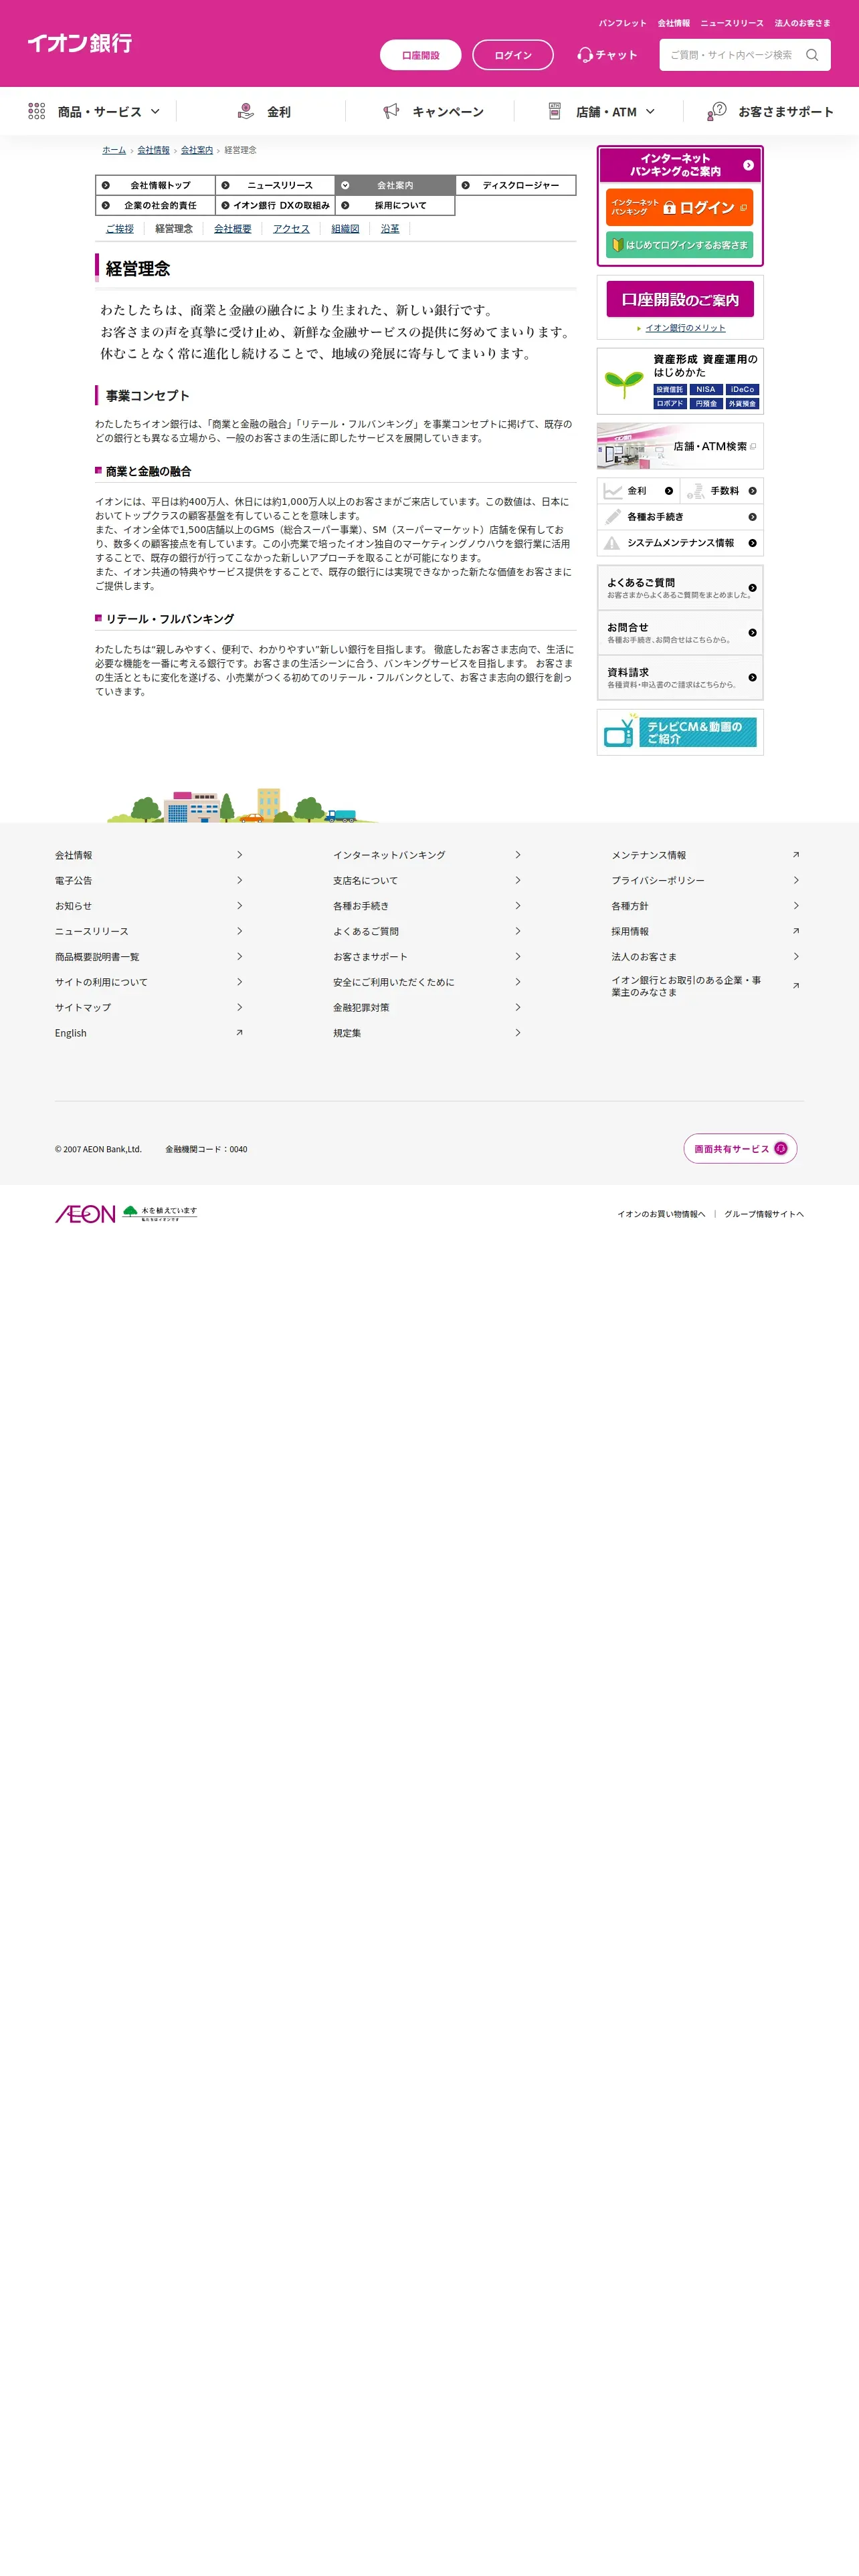Image resolution: width=859 pixels, height=2576 pixels.
Task: Click the chevron next to サイトマップ
Action: (240, 1007)
